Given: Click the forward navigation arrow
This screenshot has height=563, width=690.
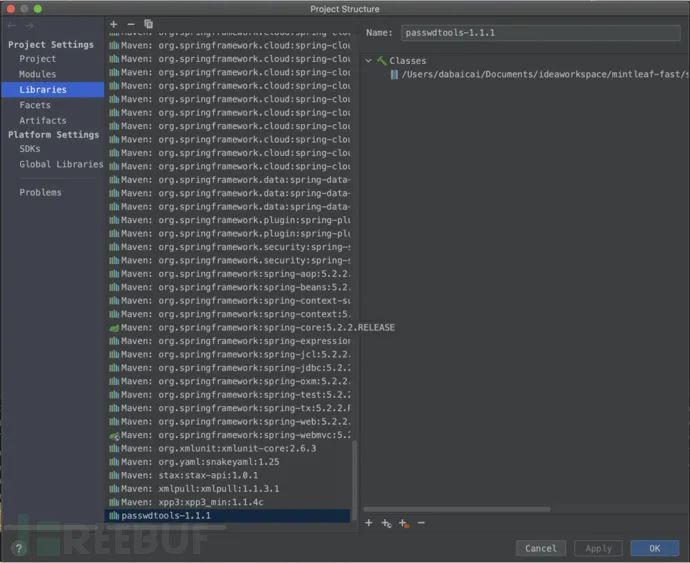Looking at the screenshot, I should tap(29, 26).
